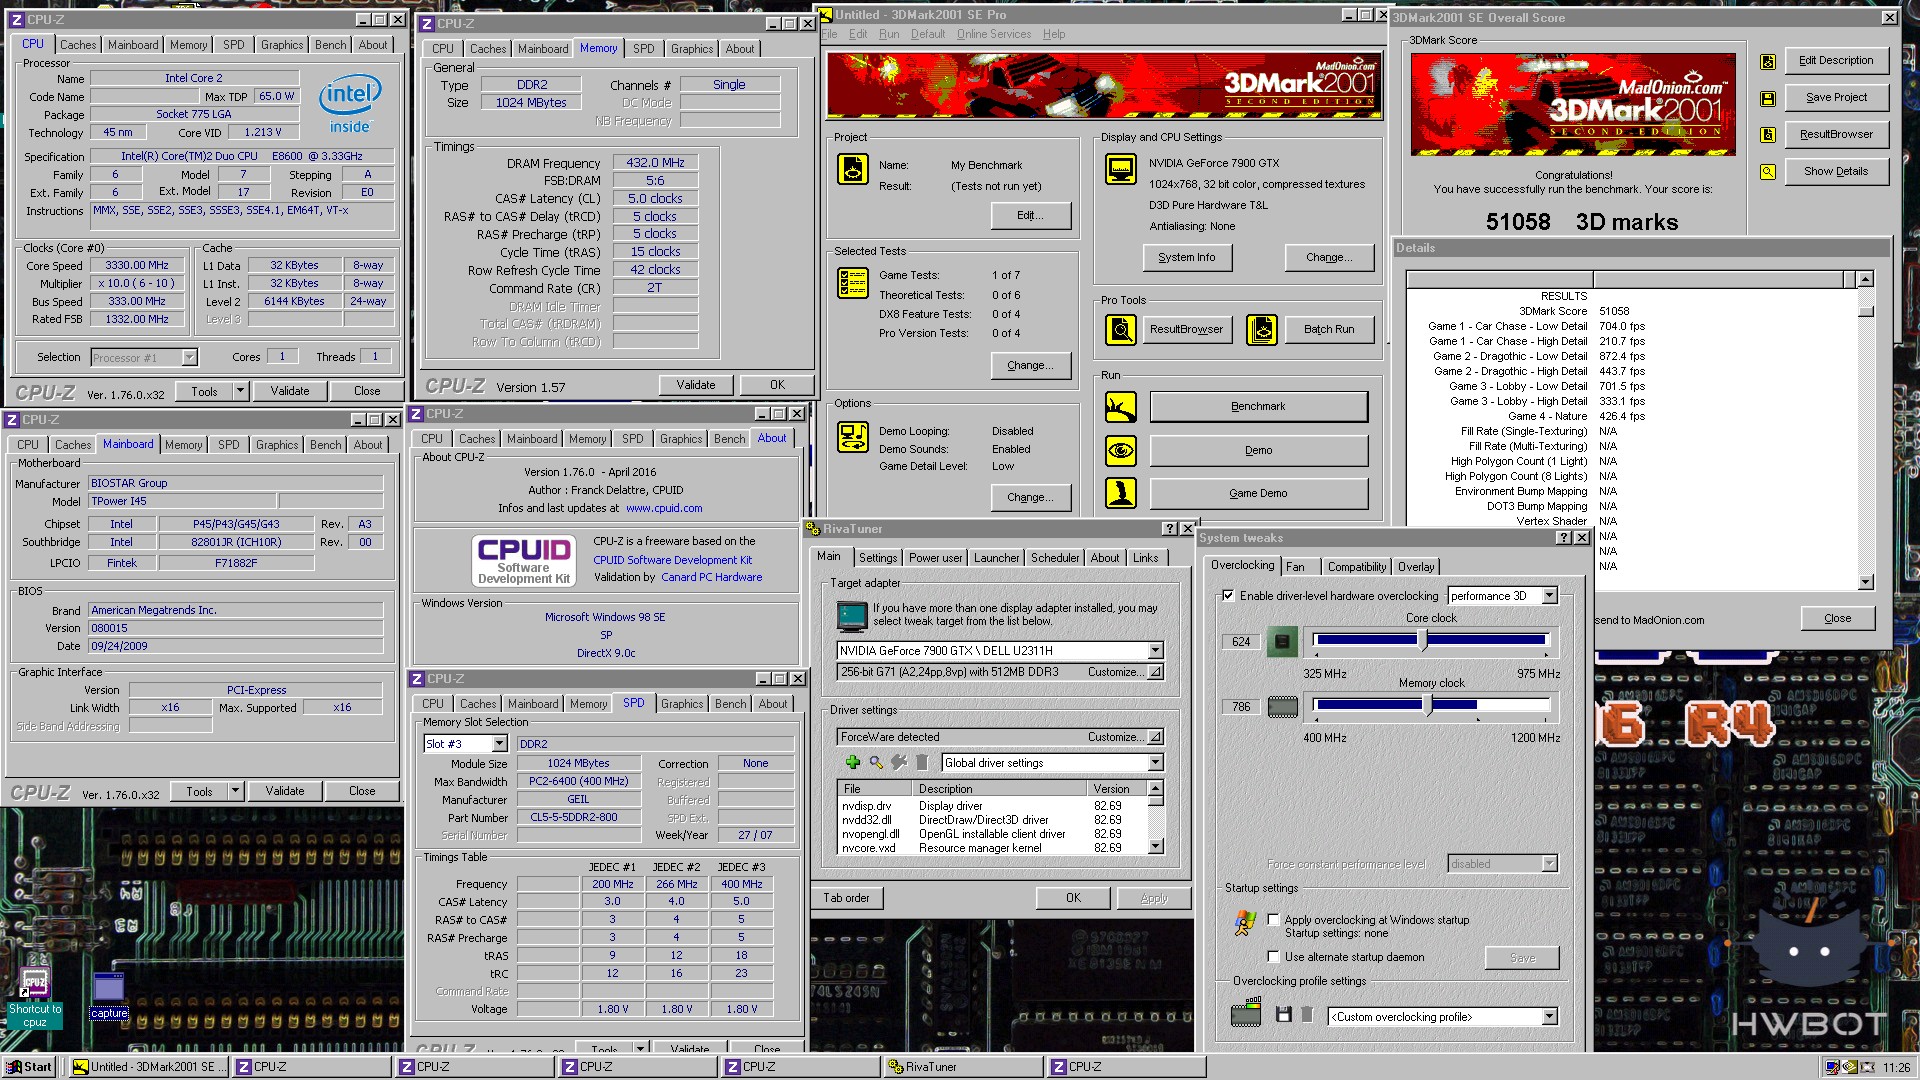This screenshot has height=1080, width=1920.
Task: Click the Demo eye icon
Action: [1120, 450]
